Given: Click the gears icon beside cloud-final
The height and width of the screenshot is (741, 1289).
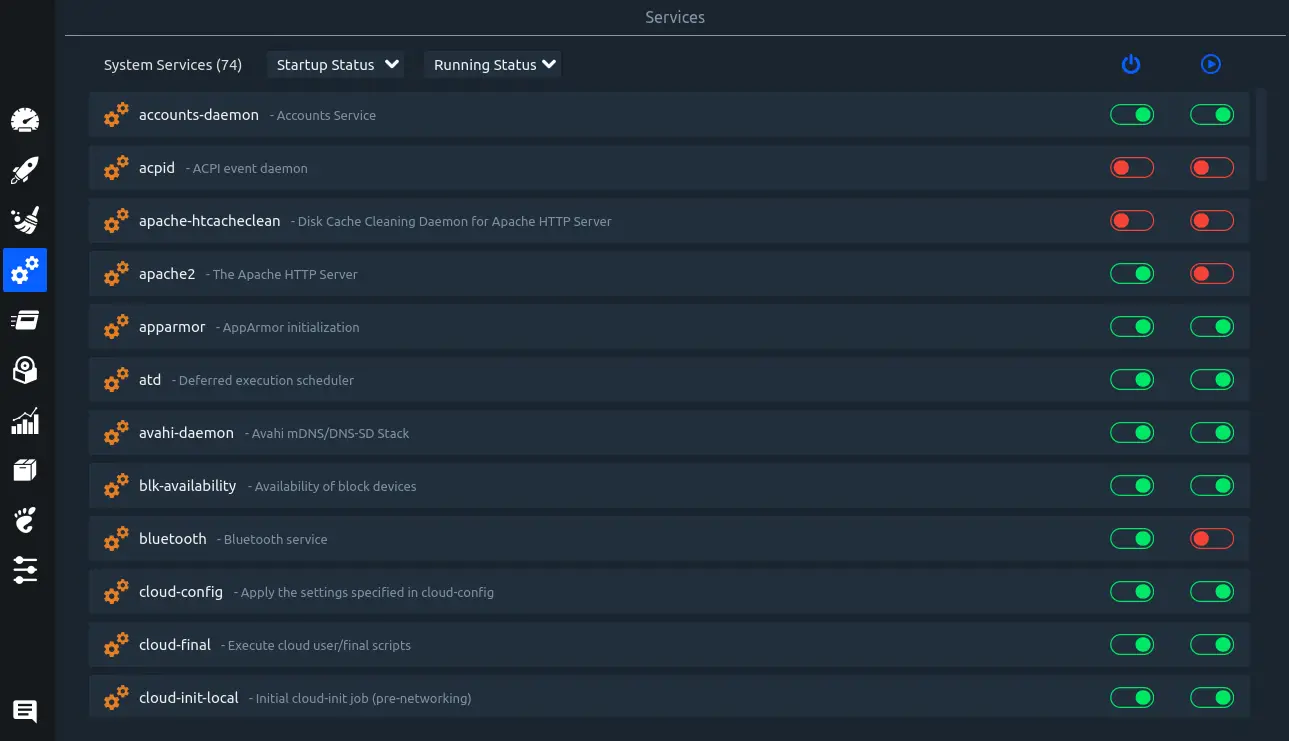Looking at the screenshot, I should coord(116,645).
